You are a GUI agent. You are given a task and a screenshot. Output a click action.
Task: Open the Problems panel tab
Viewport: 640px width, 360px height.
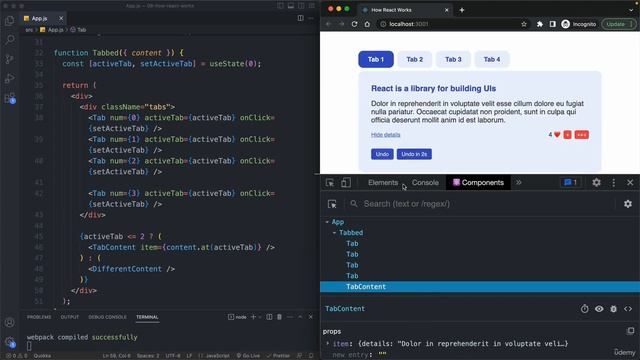pyautogui.click(x=39, y=317)
